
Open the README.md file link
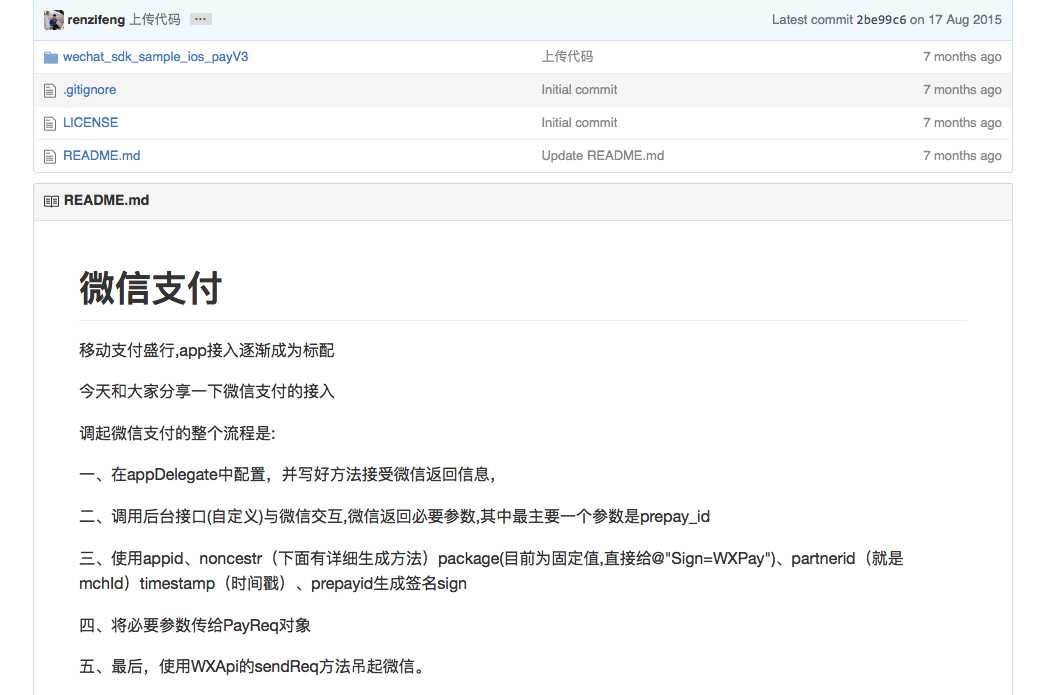[x=102, y=156]
